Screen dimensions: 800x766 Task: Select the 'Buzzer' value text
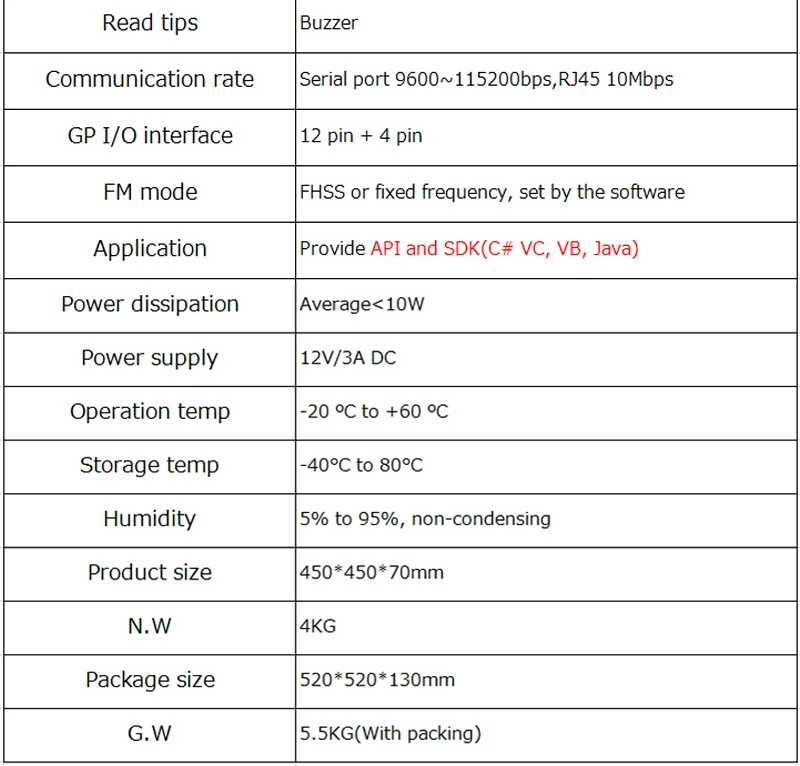329,23
